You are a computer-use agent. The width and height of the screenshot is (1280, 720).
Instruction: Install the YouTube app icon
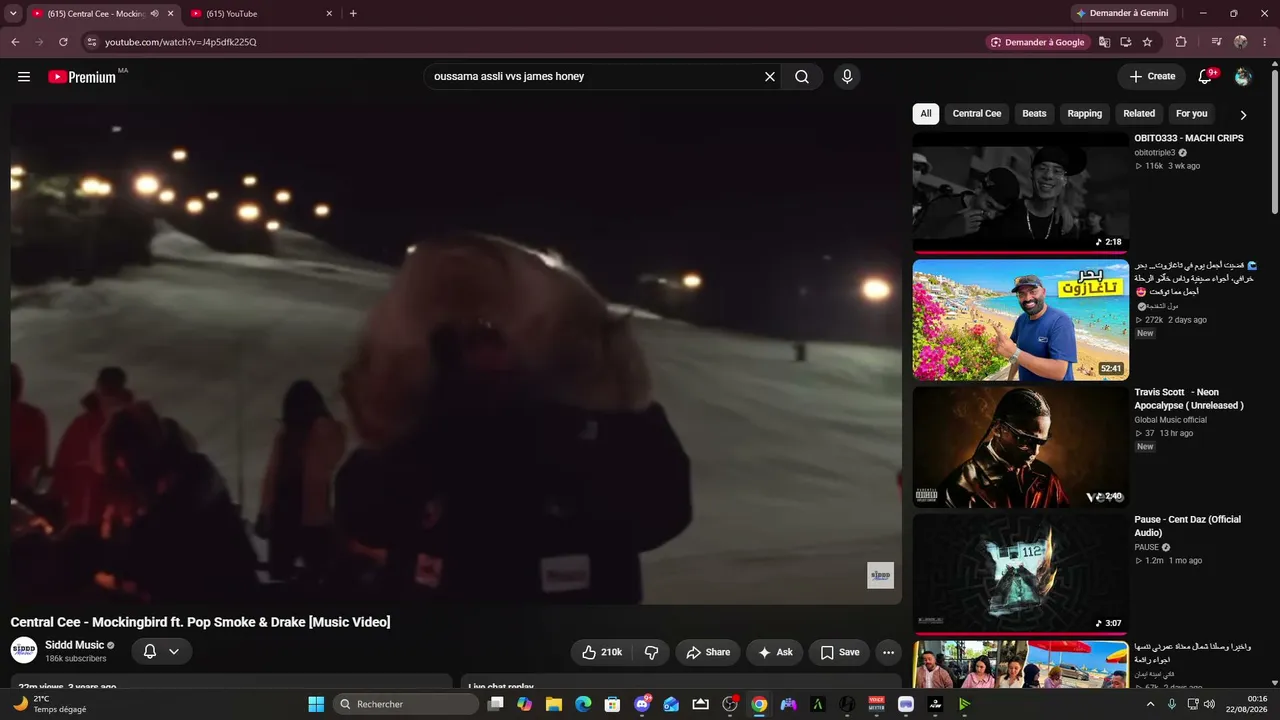click(x=1125, y=42)
